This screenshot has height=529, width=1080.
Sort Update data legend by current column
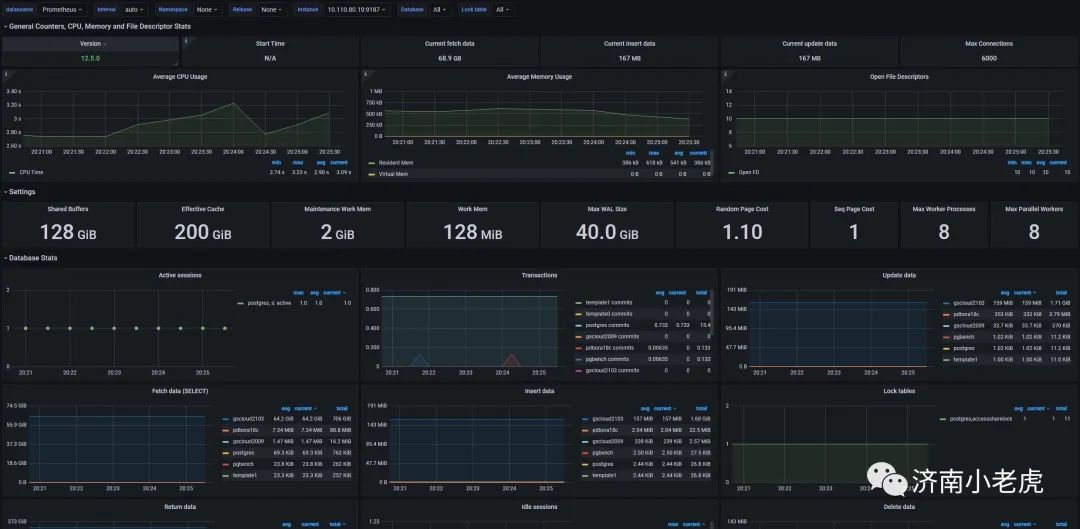coord(1024,293)
